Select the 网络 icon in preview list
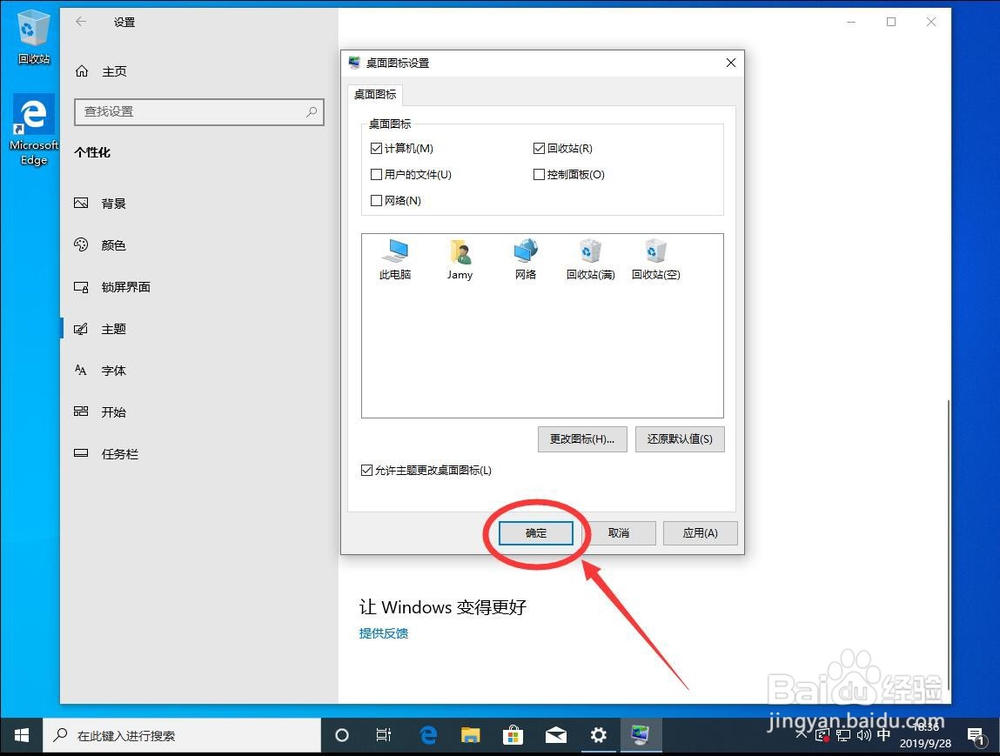The width and height of the screenshot is (1000, 756). [x=526, y=260]
